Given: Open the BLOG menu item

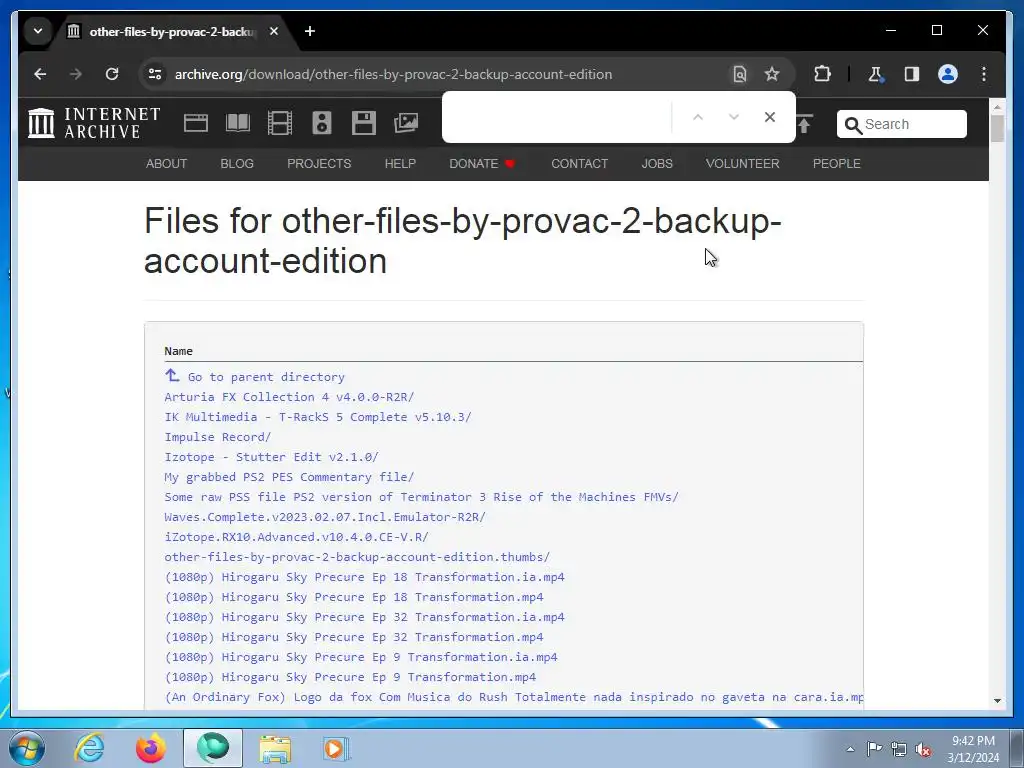Looking at the screenshot, I should (x=237, y=164).
